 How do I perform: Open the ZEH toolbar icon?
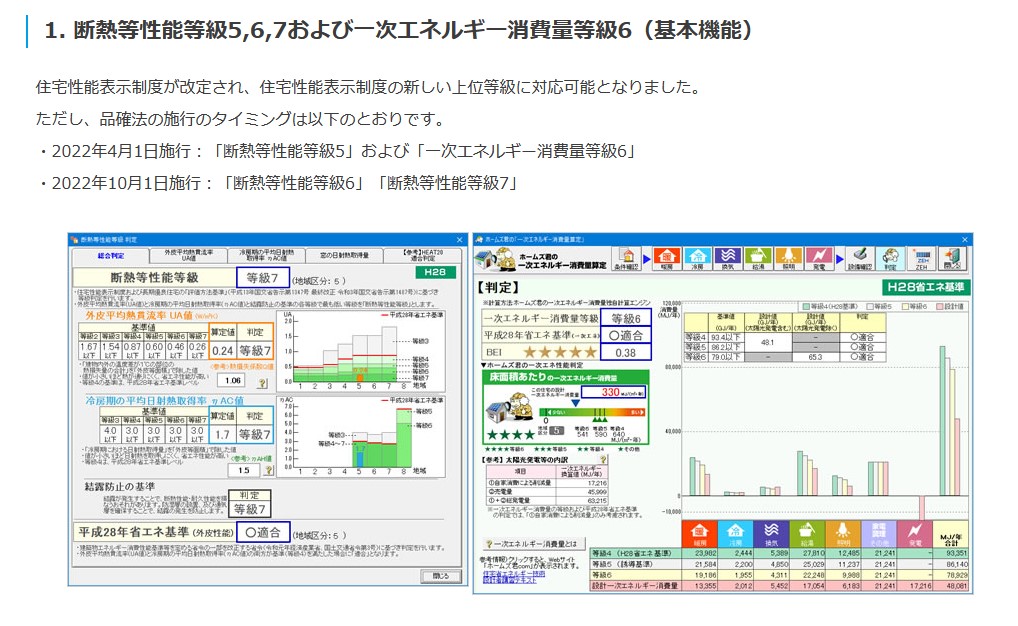tap(921, 258)
